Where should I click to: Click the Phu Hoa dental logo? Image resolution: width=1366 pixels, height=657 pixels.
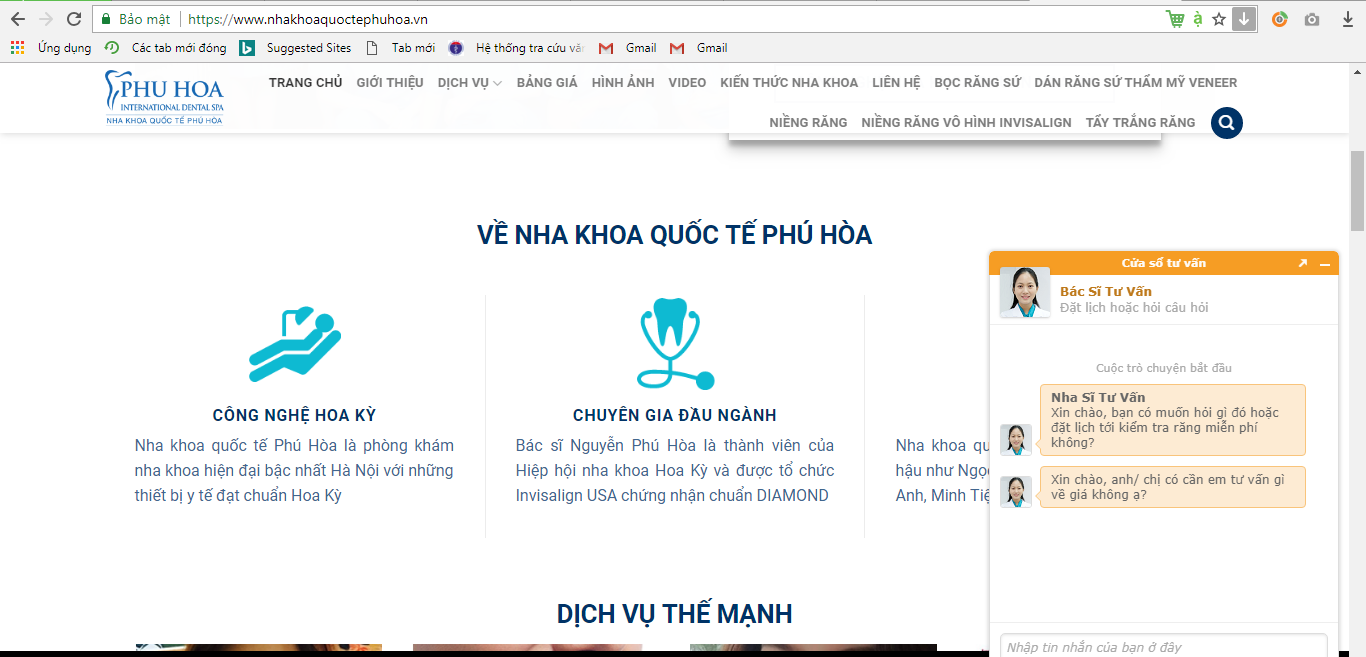pos(165,97)
